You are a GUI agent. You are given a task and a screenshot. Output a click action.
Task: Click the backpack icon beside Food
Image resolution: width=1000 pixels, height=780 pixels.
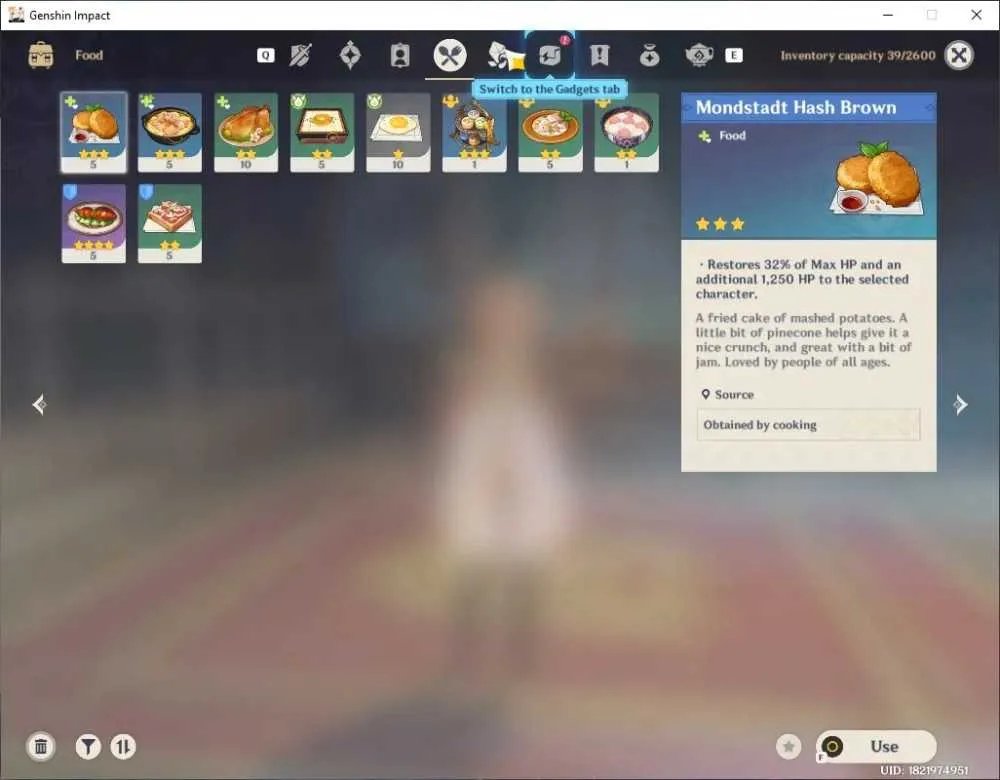point(41,55)
